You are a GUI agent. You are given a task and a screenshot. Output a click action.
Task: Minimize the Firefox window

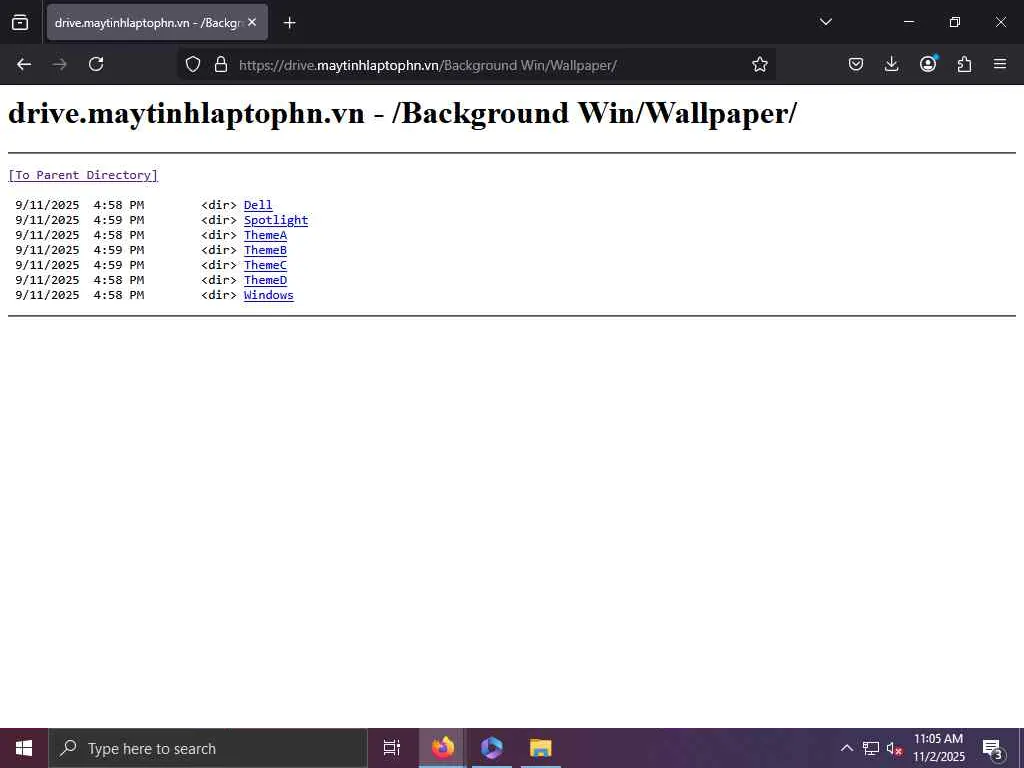(x=908, y=22)
